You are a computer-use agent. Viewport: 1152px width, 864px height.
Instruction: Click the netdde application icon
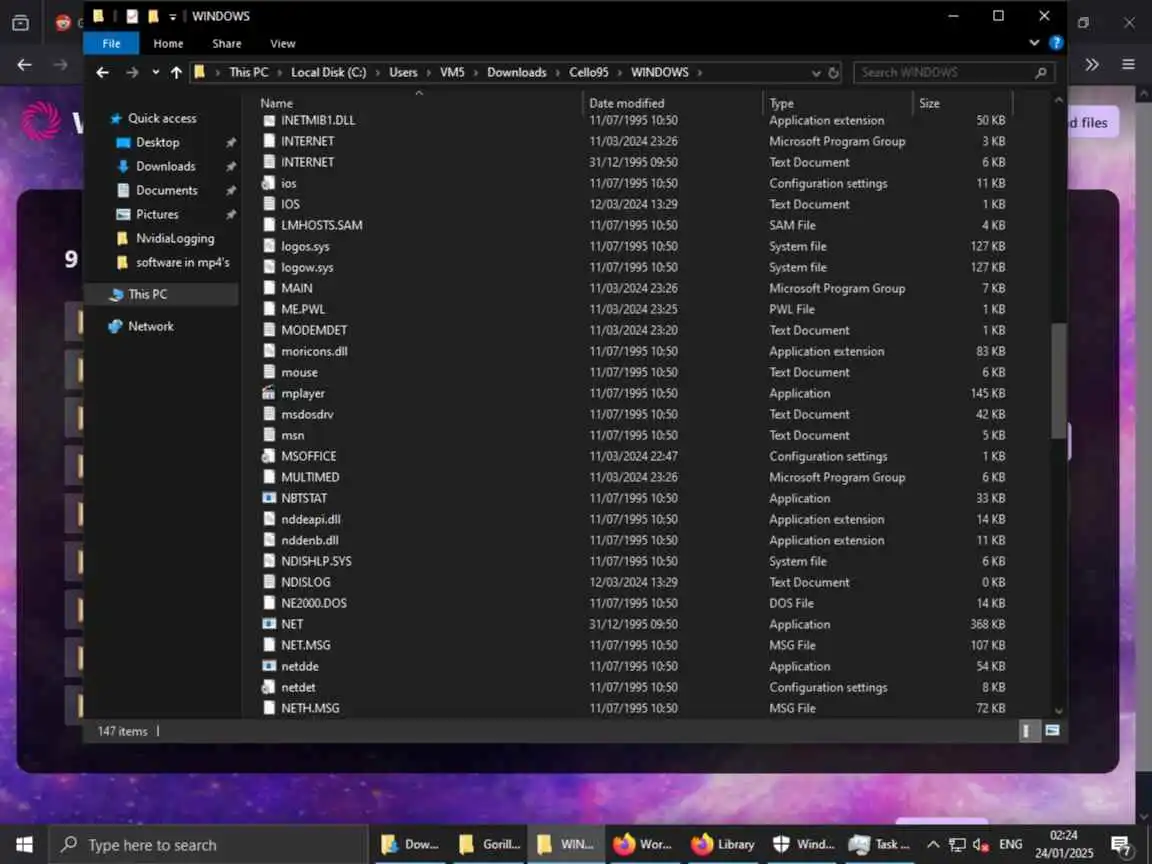(x=269, y=666)
